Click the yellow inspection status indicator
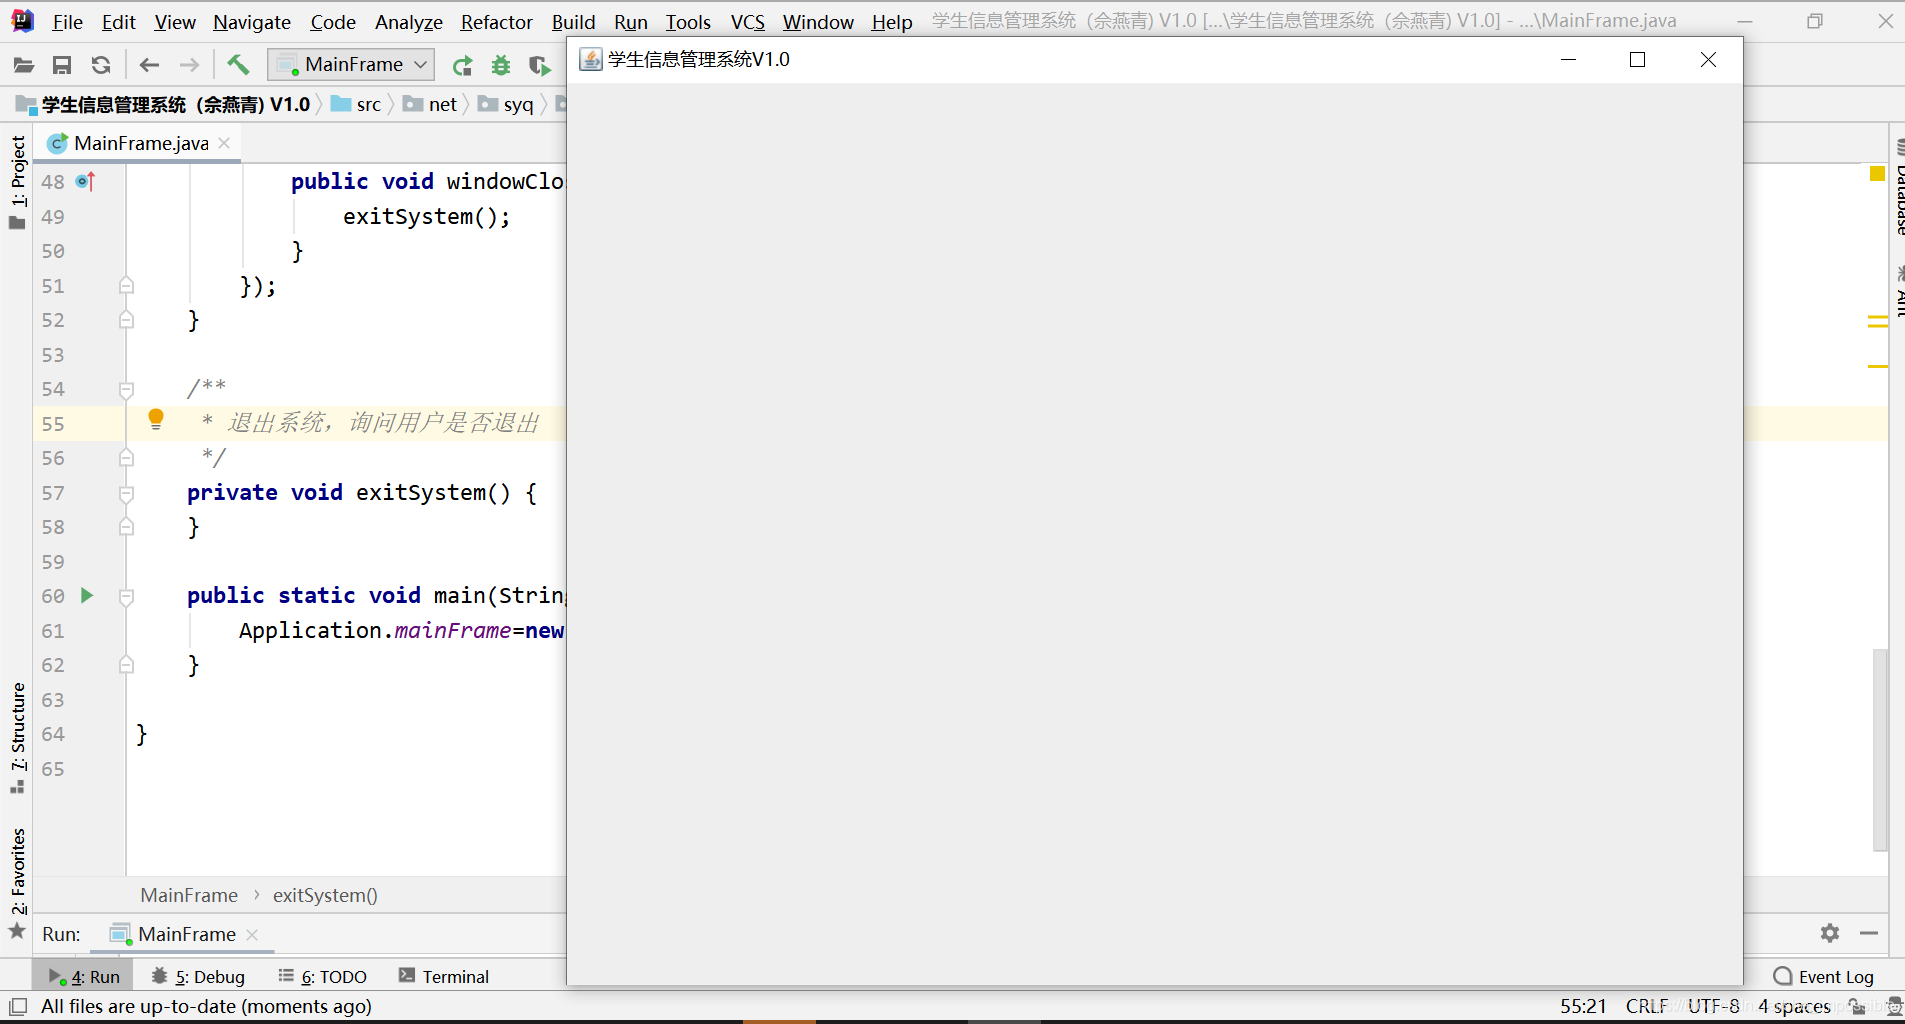 point(1877,174)
